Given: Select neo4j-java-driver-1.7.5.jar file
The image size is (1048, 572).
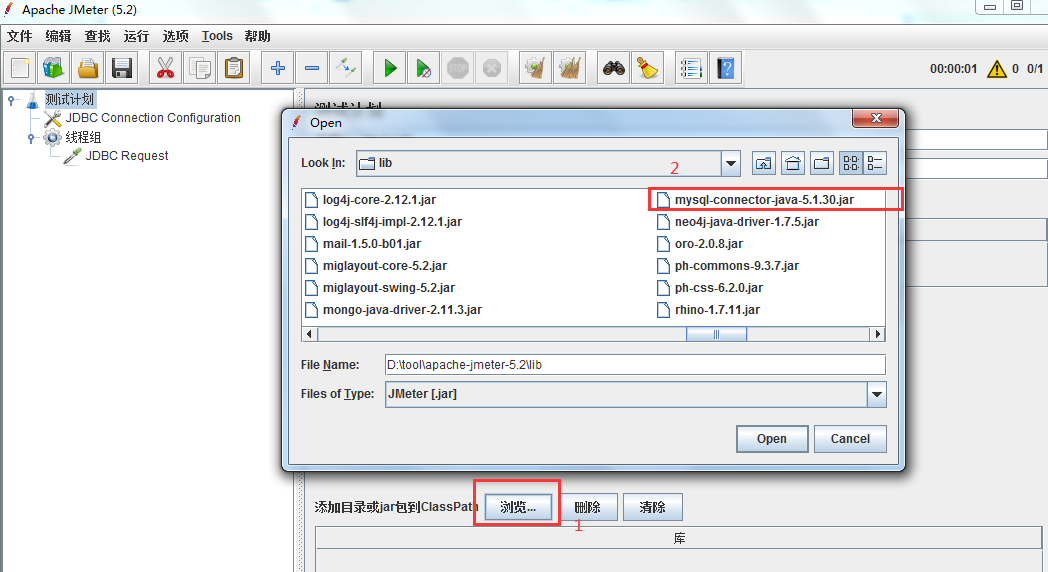Looking at the screenshot, I should 738,222.
